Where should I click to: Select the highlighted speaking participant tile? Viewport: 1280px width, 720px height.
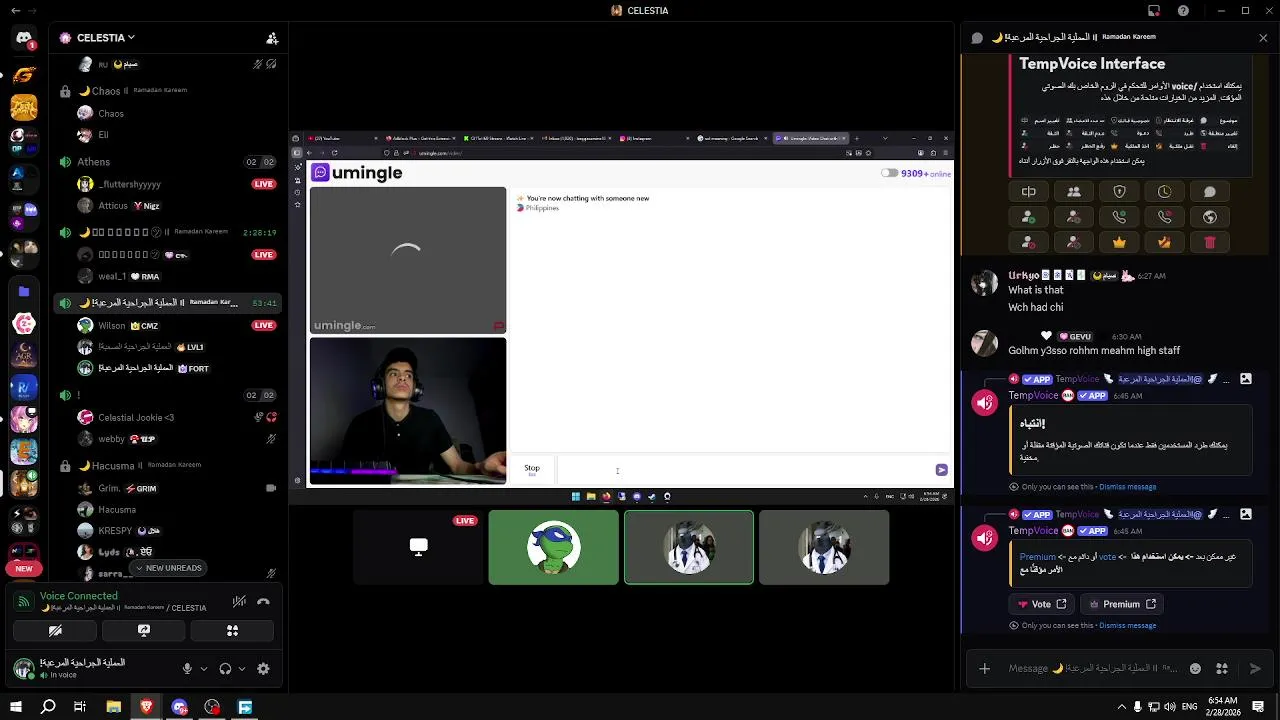coord(689,547)
